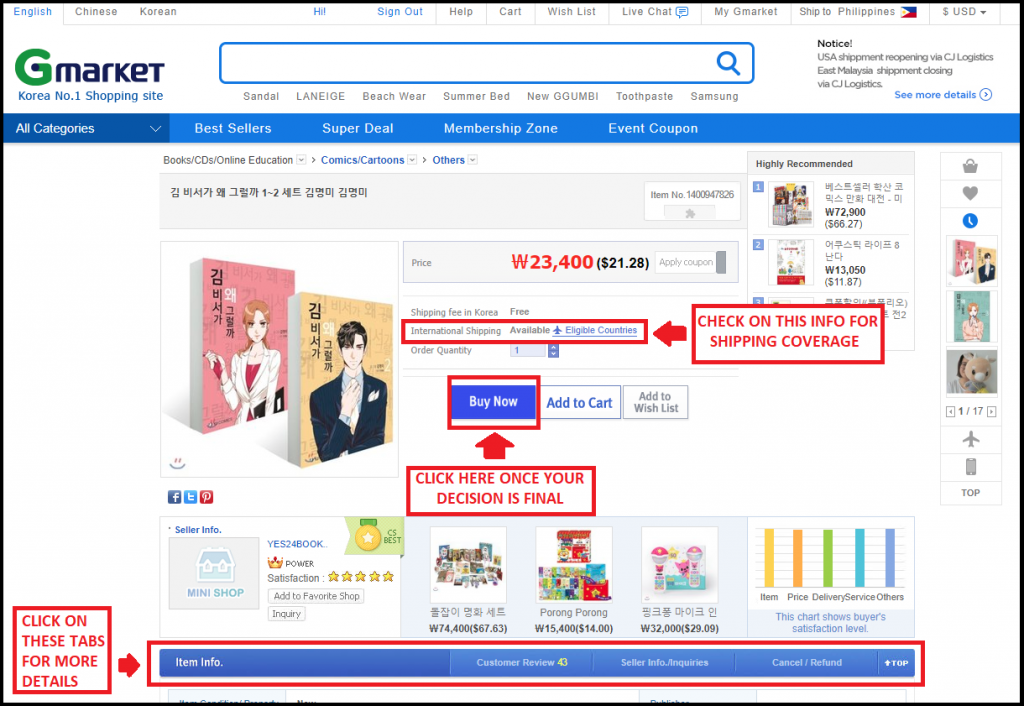Click the TOP button on tab bar
This screenshot has width=1024, height=706.
[x=896, y=662]
